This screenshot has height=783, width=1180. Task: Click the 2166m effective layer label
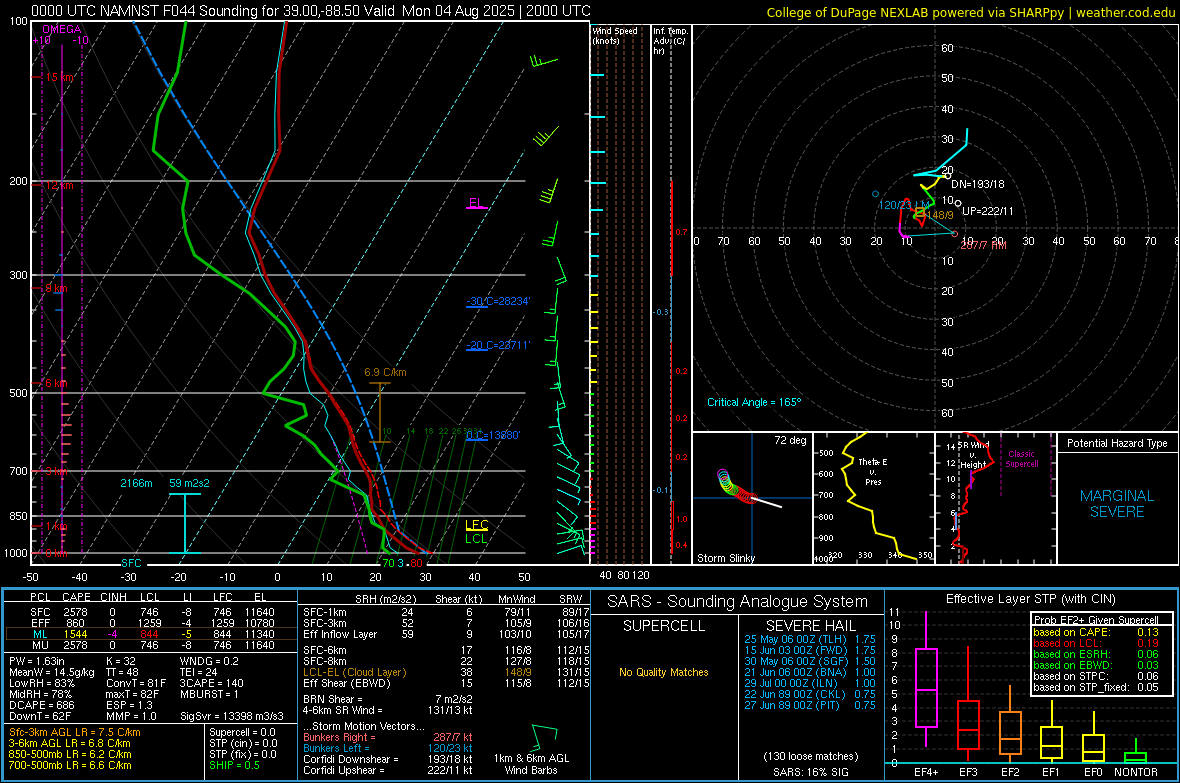point(136,483)
